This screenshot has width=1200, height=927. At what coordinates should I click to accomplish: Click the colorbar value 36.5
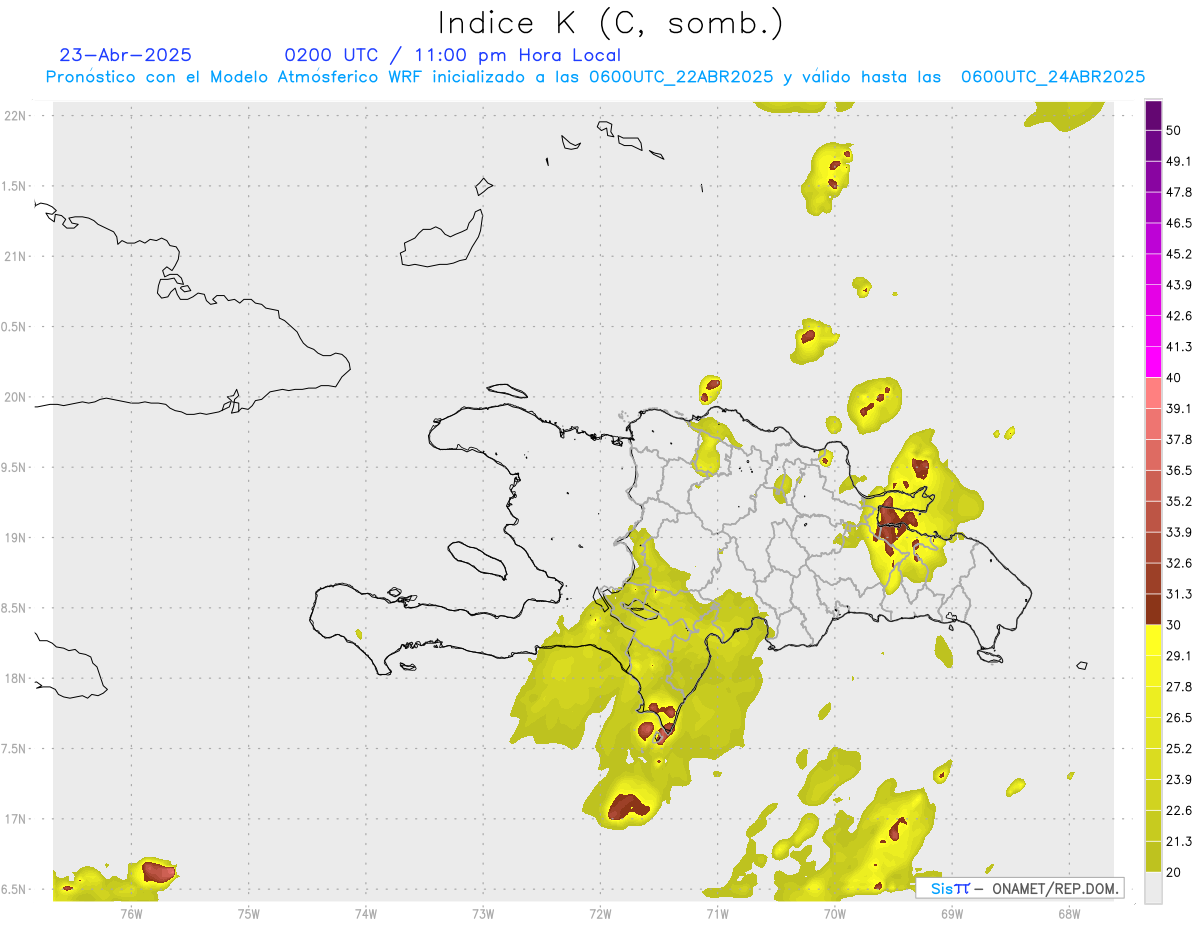1179,471
